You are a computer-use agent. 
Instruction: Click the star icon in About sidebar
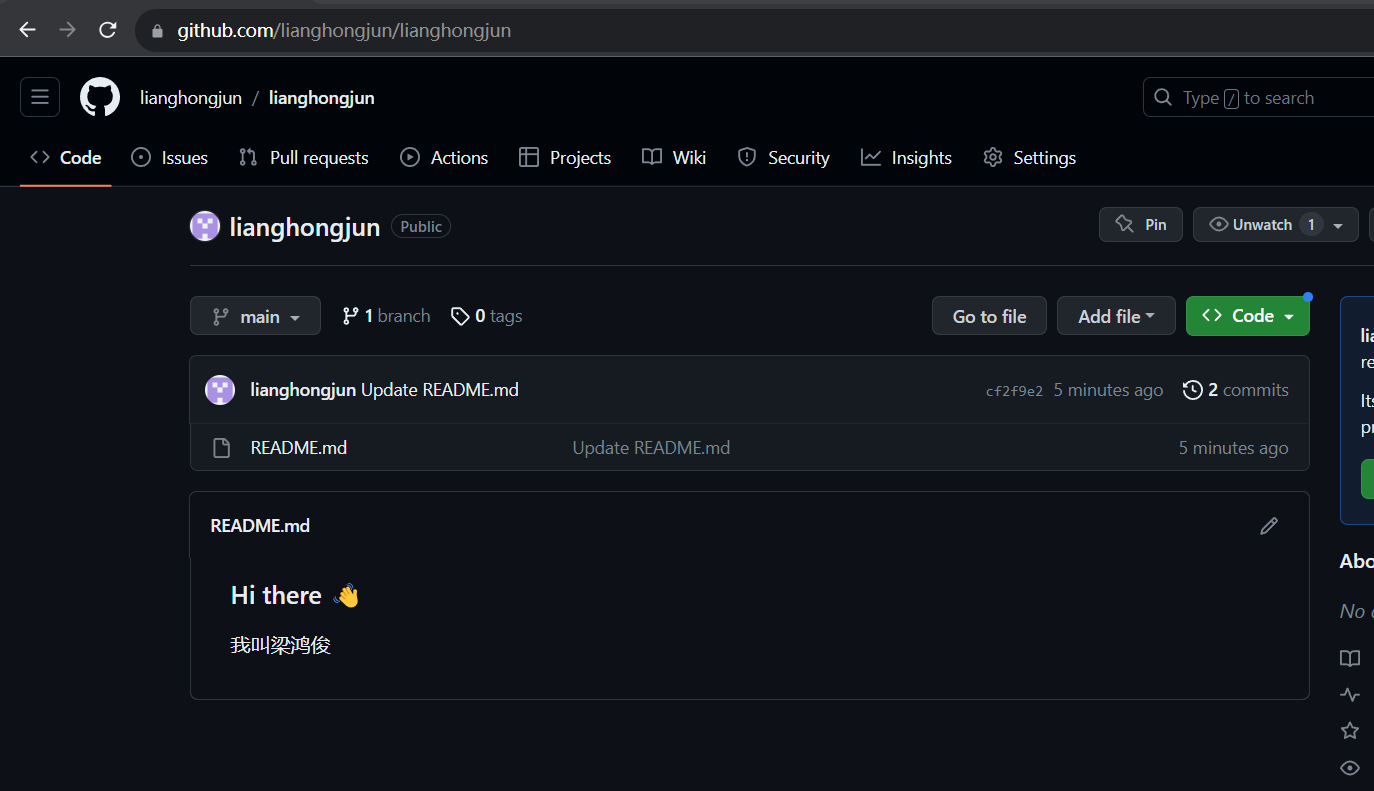click(x=1350, y=731)
